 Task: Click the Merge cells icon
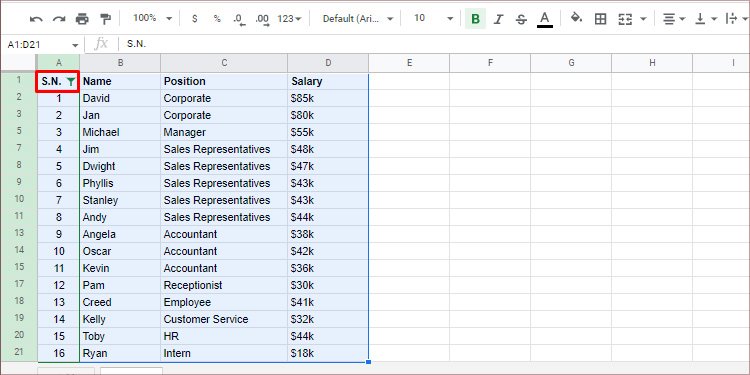click(x=625, y=19)
